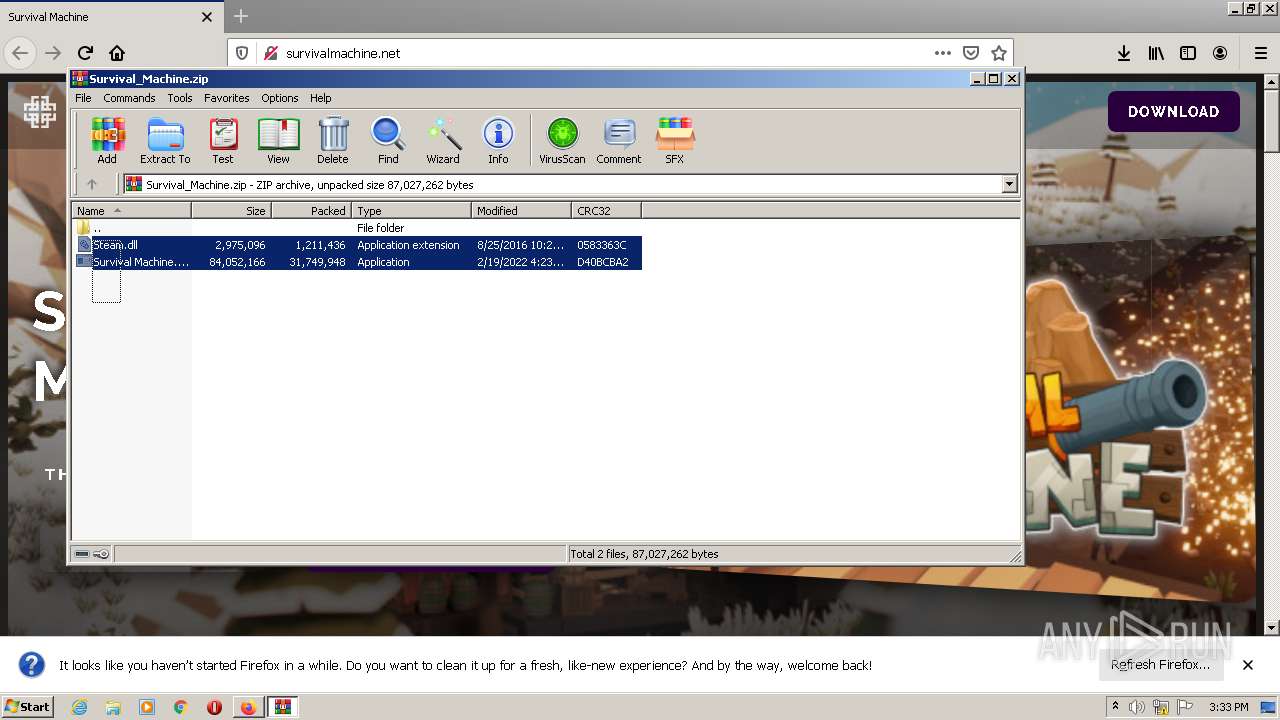The image size is (1280, 720).
Task: Go up one folder level in WinRAR
Action: click(92, 184)
